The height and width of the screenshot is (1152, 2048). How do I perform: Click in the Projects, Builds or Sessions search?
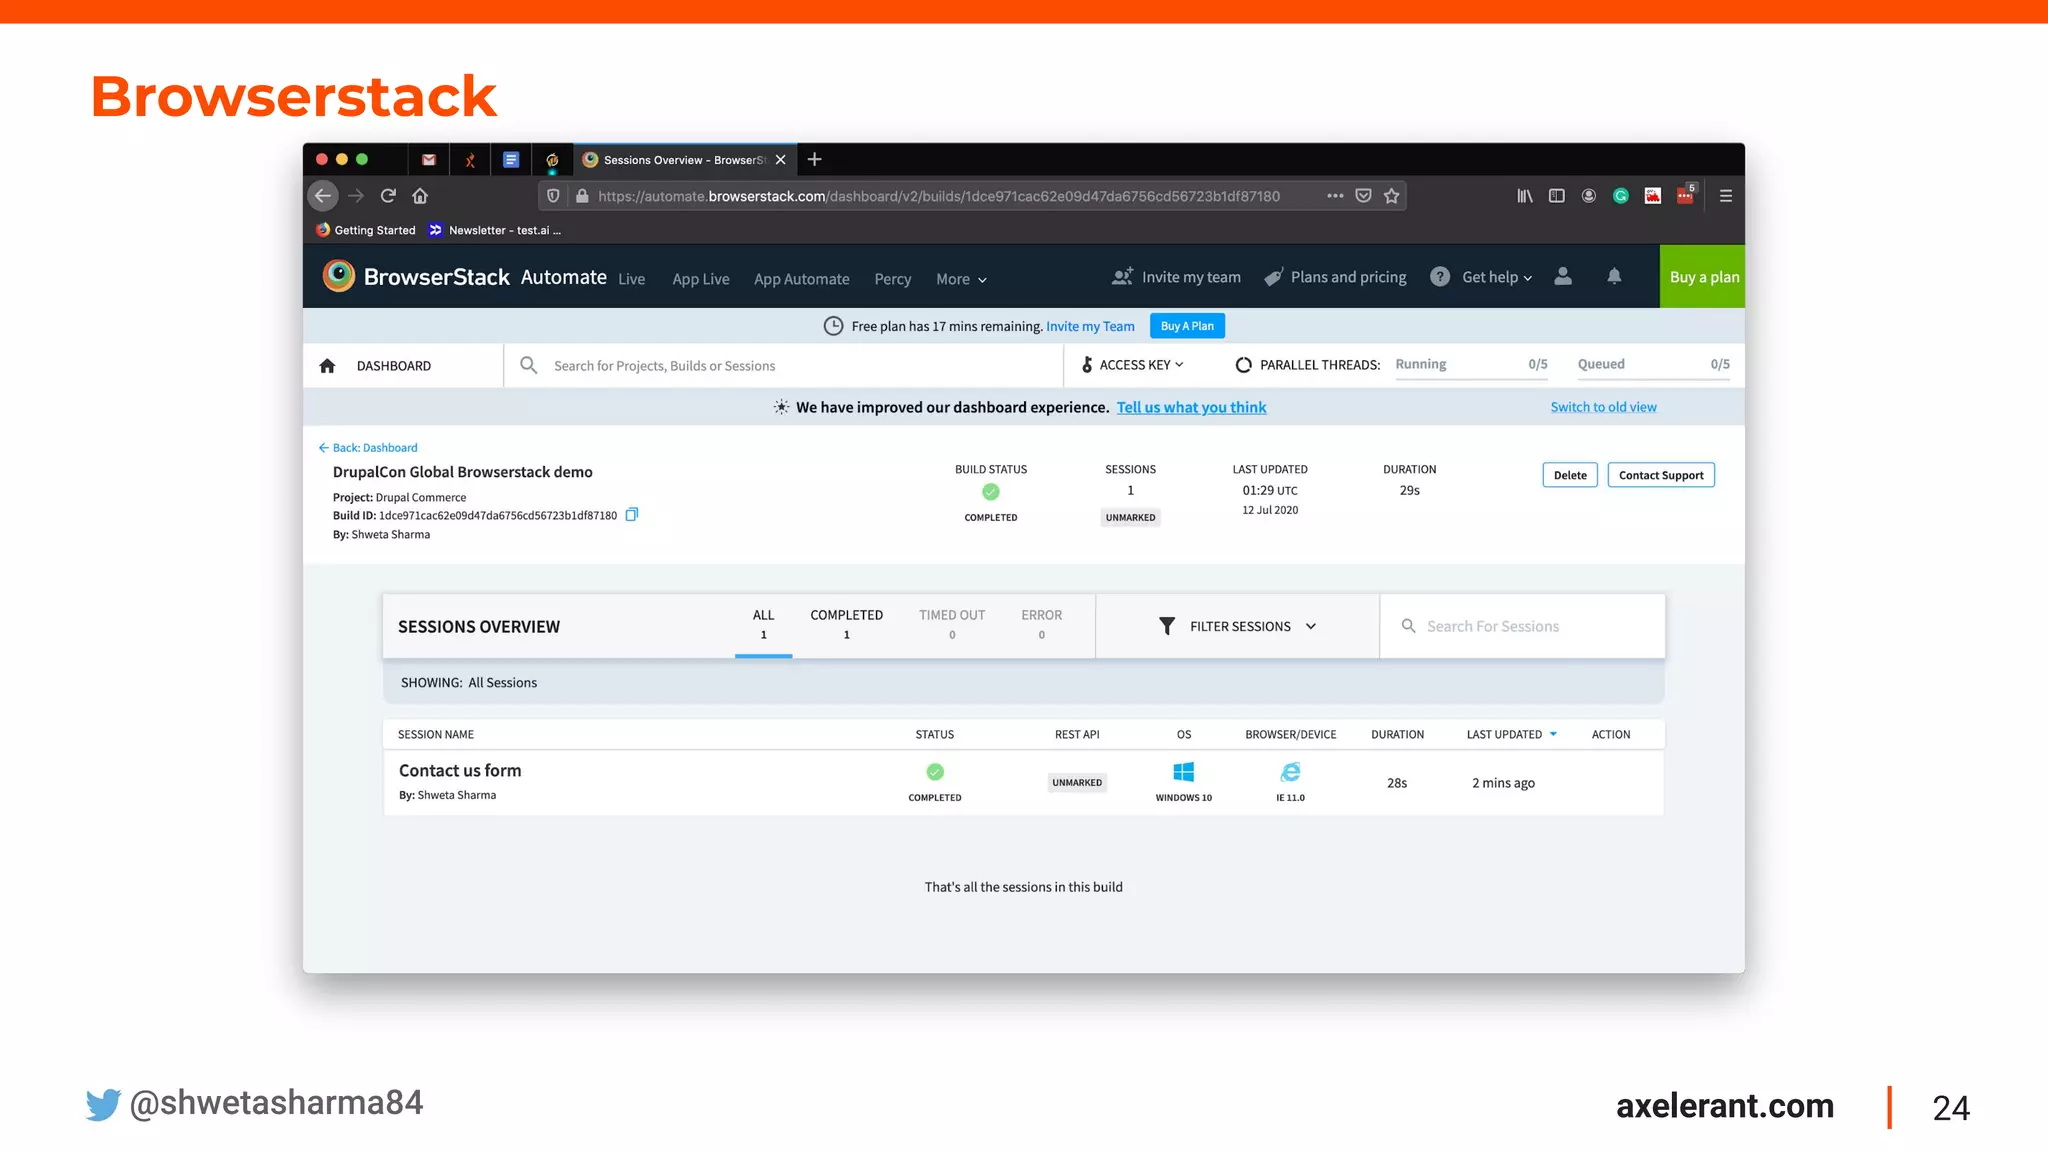[783, 366]
